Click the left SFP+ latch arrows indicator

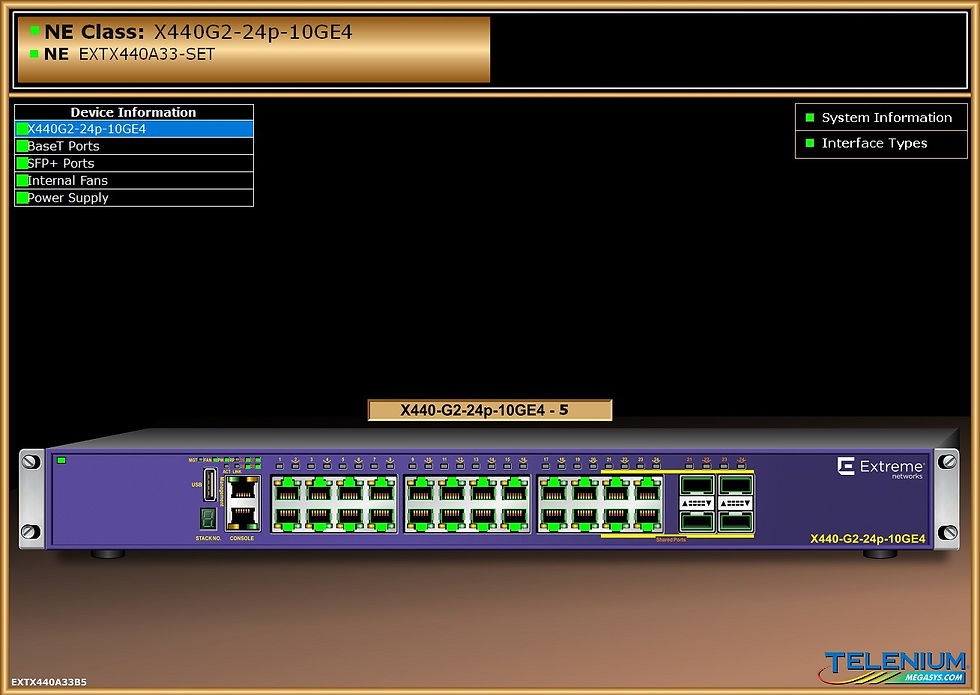697,503
